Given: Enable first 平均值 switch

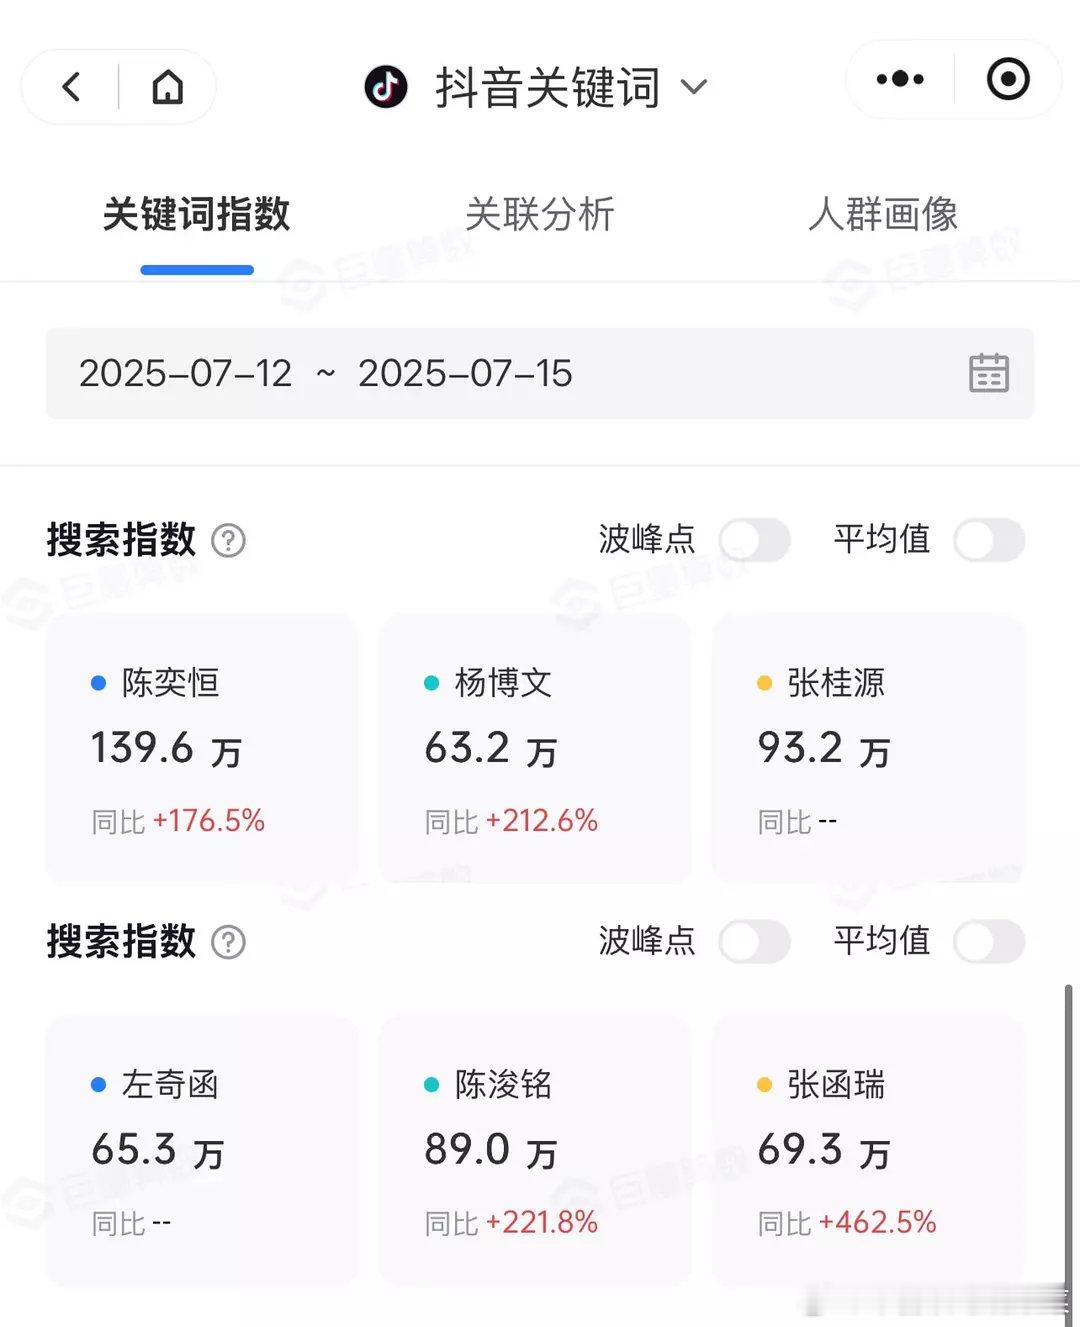Looking at the screenshot, I should (x=989, y=540).
